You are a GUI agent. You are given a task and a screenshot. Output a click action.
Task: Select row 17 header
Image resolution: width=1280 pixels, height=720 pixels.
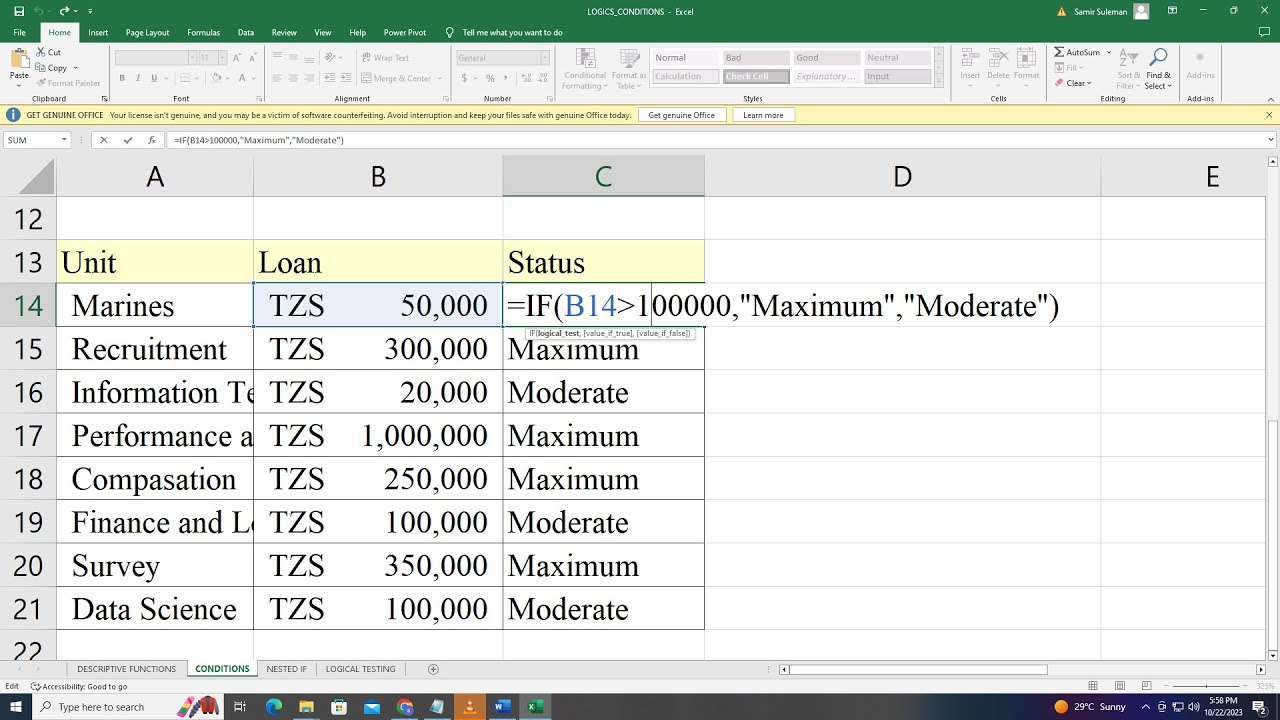tap(28, 436)
